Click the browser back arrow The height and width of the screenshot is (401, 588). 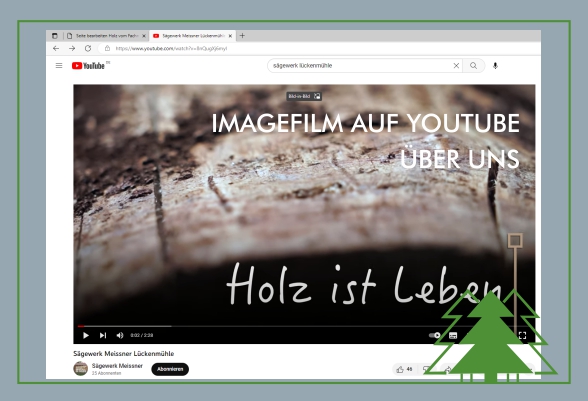tap(56, 48)
